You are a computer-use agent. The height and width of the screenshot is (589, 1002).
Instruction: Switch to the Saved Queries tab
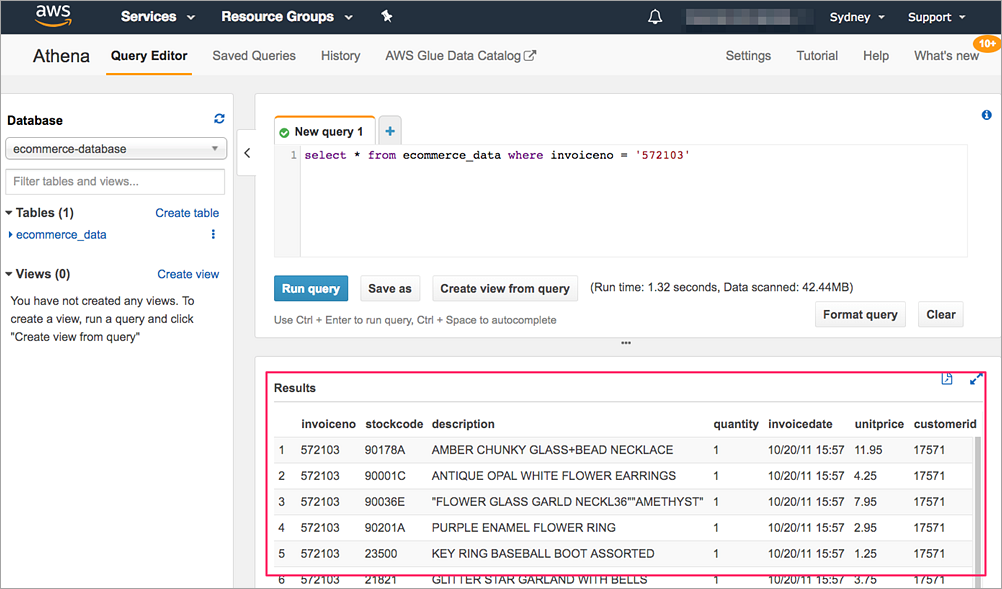pos(254,56)
